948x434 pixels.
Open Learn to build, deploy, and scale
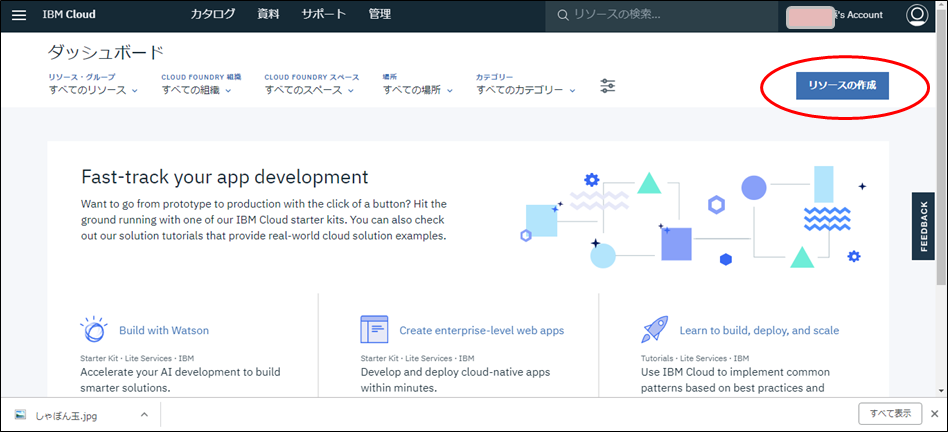759,330
